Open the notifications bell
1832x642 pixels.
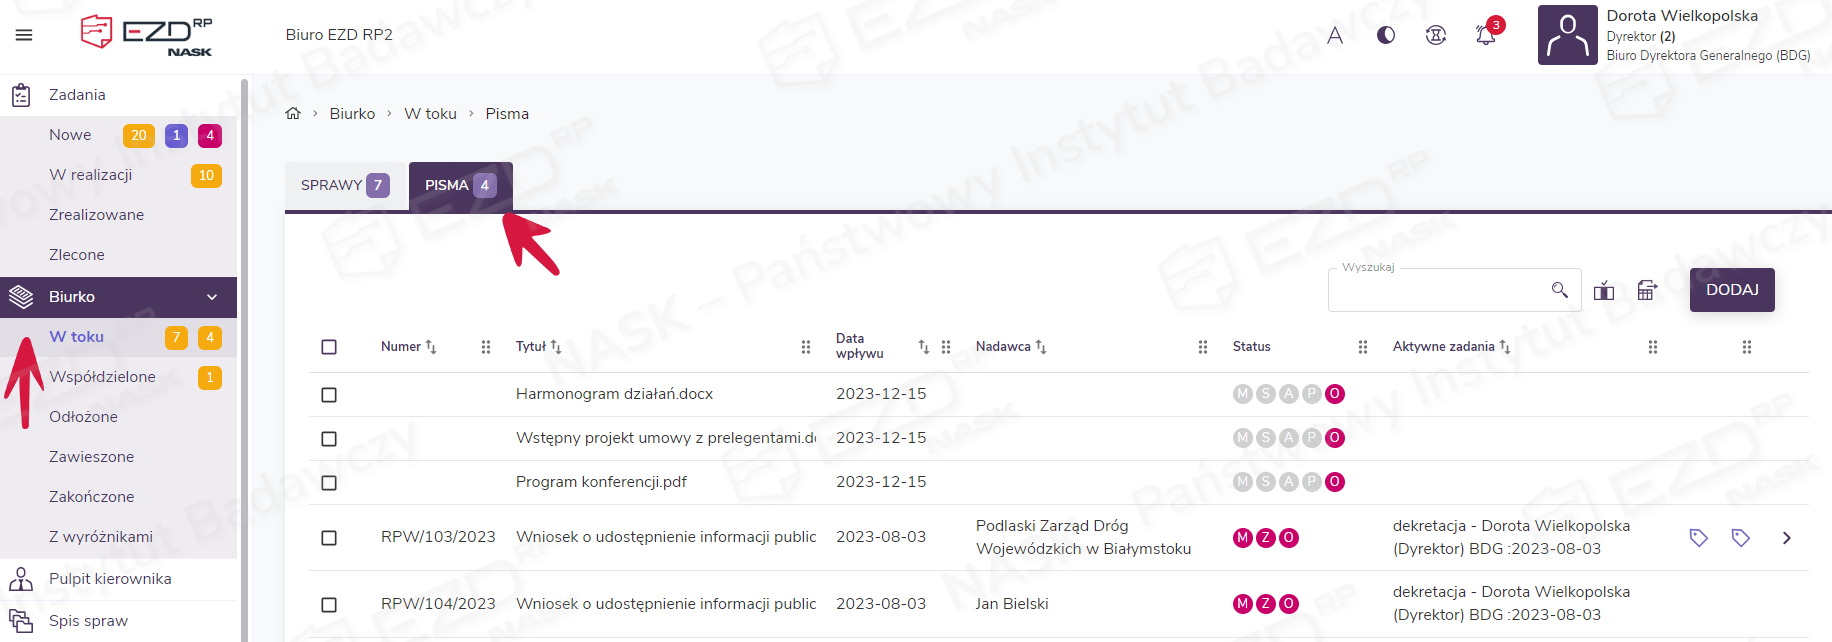1485,35
